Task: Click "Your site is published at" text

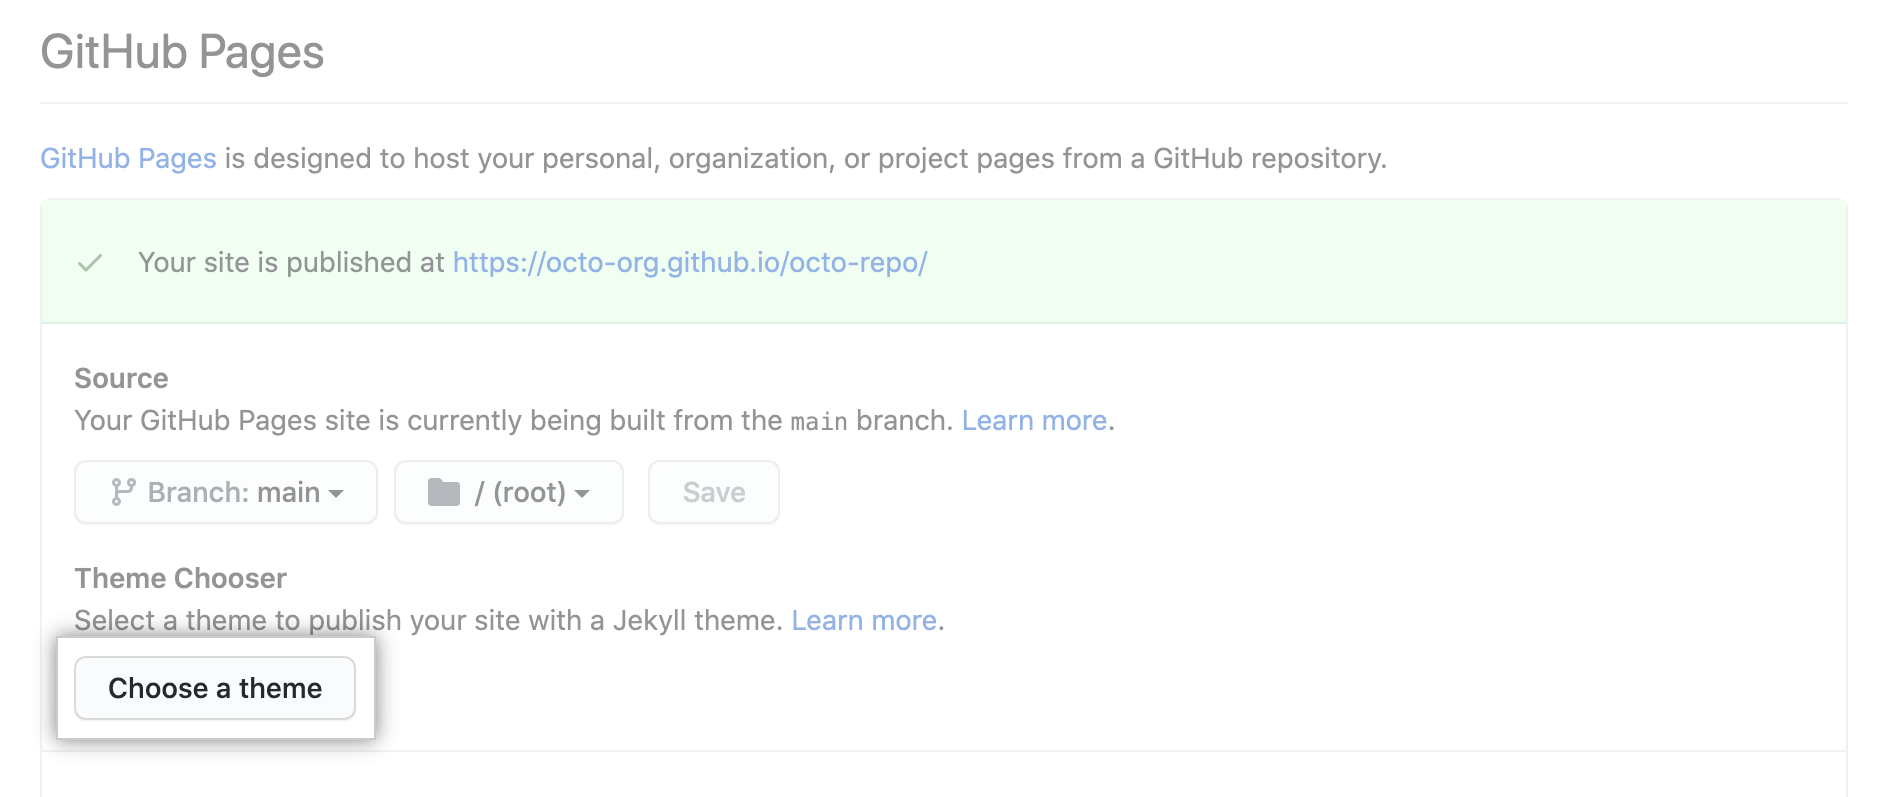Action: tap(290, 262)
